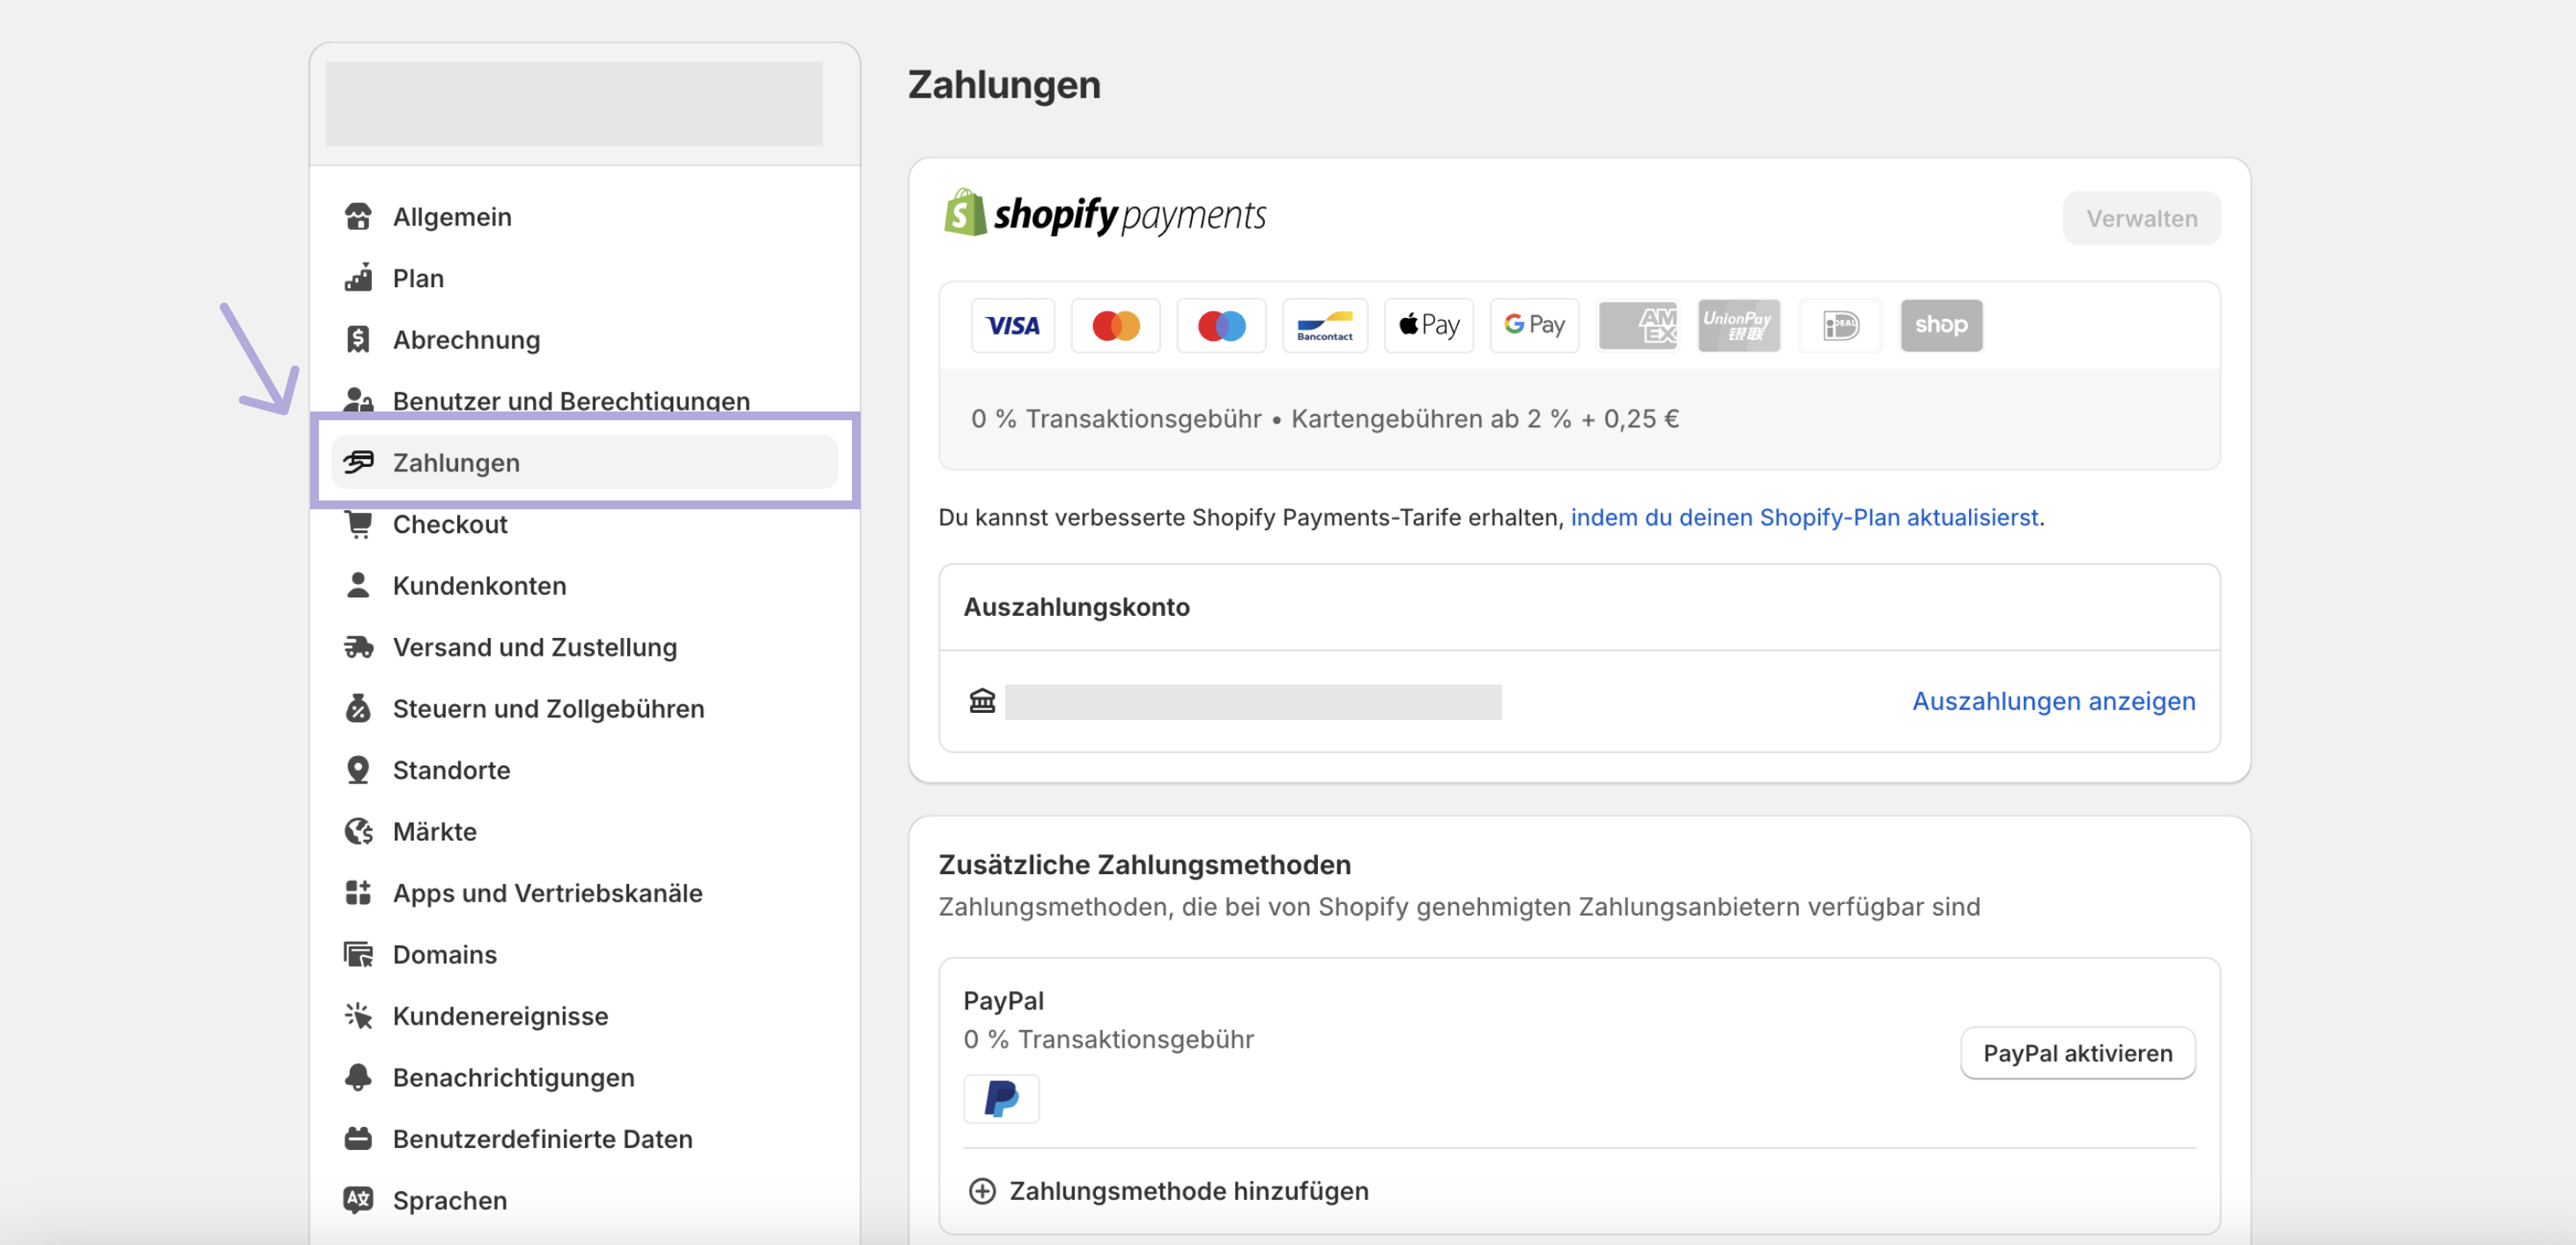Click the Google Pay logo

click(x=1534, y=325)
